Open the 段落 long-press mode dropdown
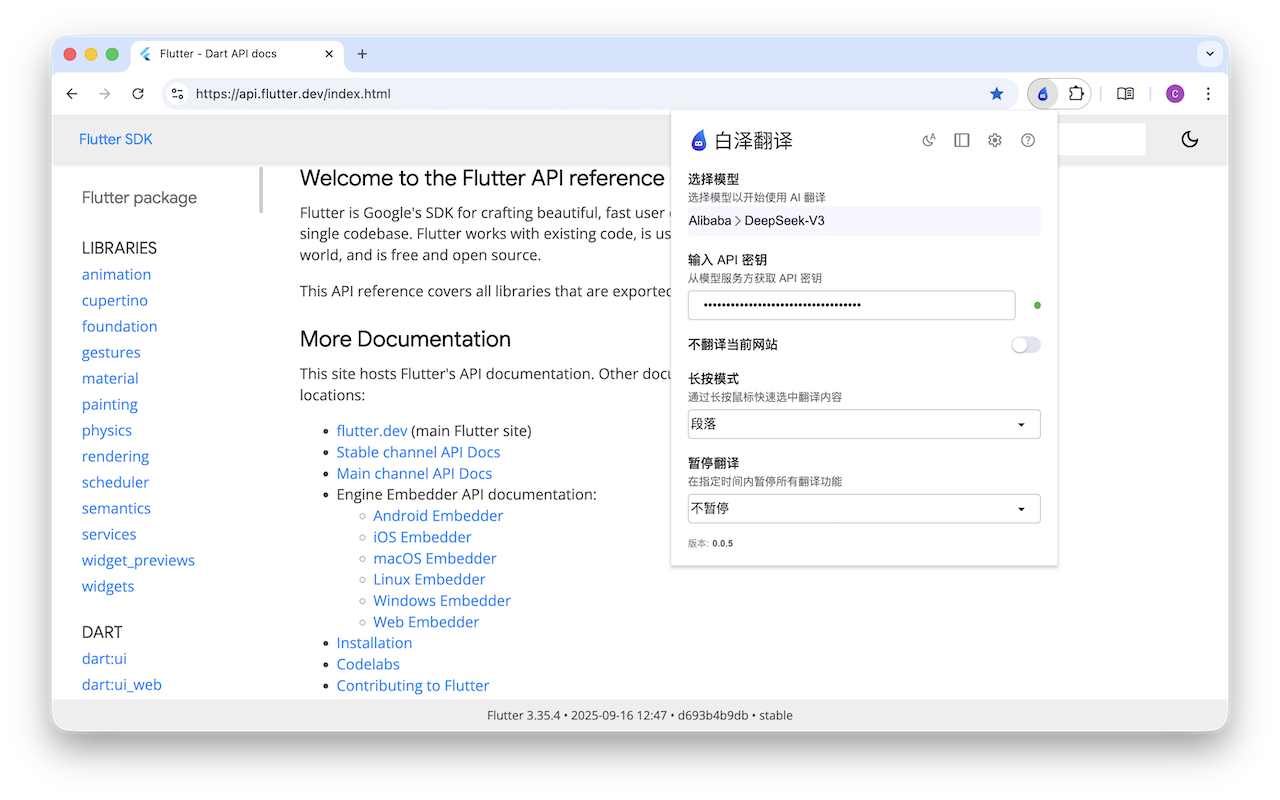Image resolution: width=1280 pixels, height=800 pixels. [x=863, y=424]
